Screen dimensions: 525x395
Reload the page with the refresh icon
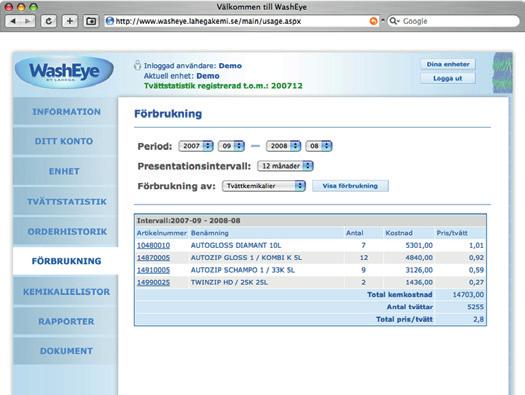49,21
